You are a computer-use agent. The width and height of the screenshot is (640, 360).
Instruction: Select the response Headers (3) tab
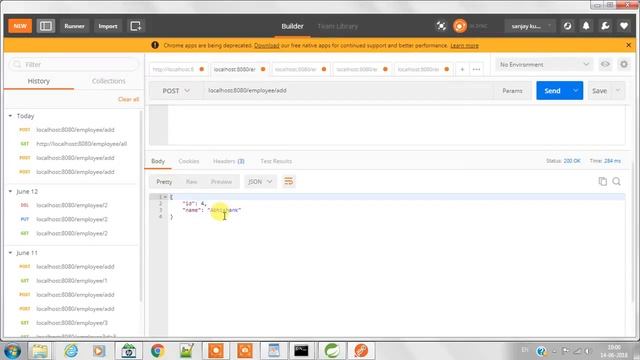(x=229, y=161)
